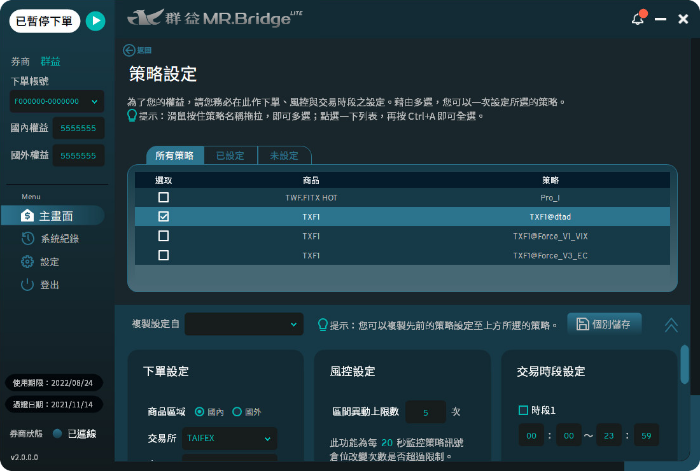Collapse the settings panel with double chevron
The height and width of the screenshot is (471, 700).
(x=671, y=325)
